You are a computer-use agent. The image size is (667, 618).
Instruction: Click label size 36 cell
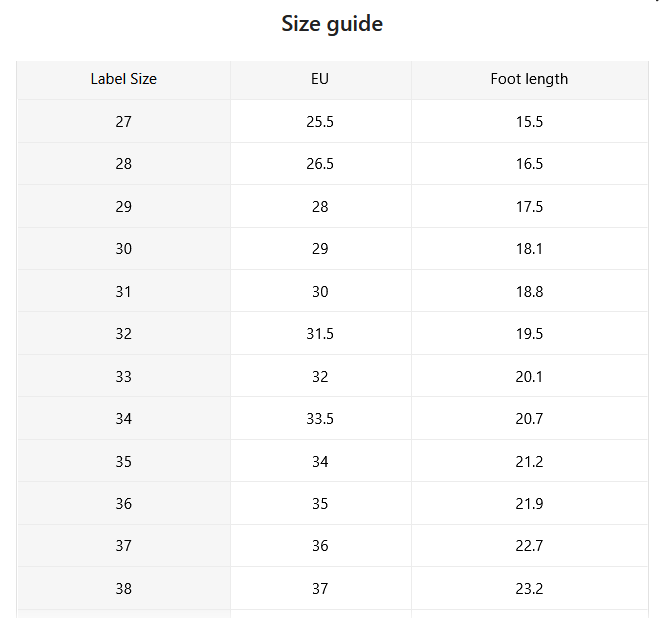[x=124, y=504]
